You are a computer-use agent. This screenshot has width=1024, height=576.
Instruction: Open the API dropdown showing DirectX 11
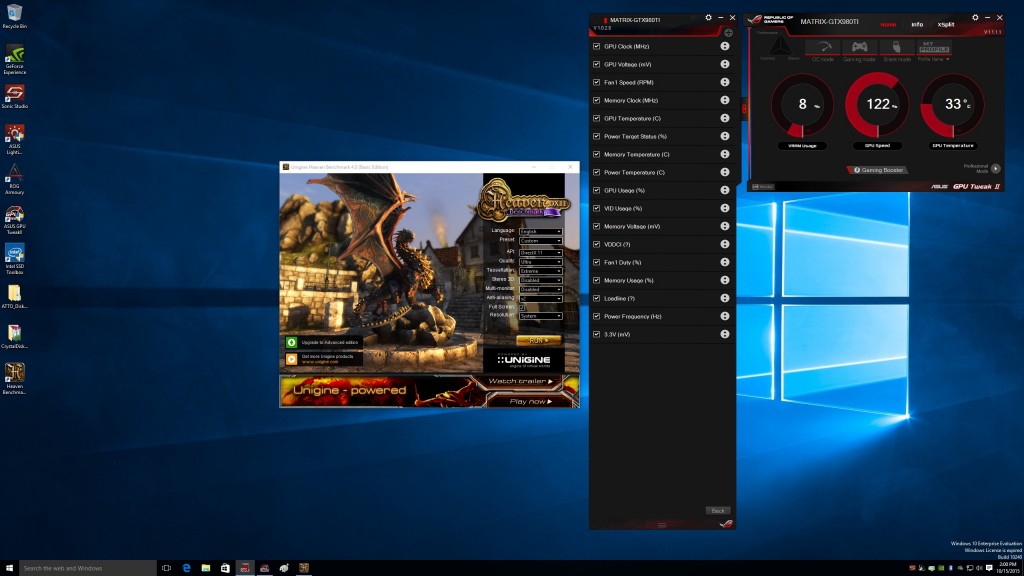pos(540,252)
